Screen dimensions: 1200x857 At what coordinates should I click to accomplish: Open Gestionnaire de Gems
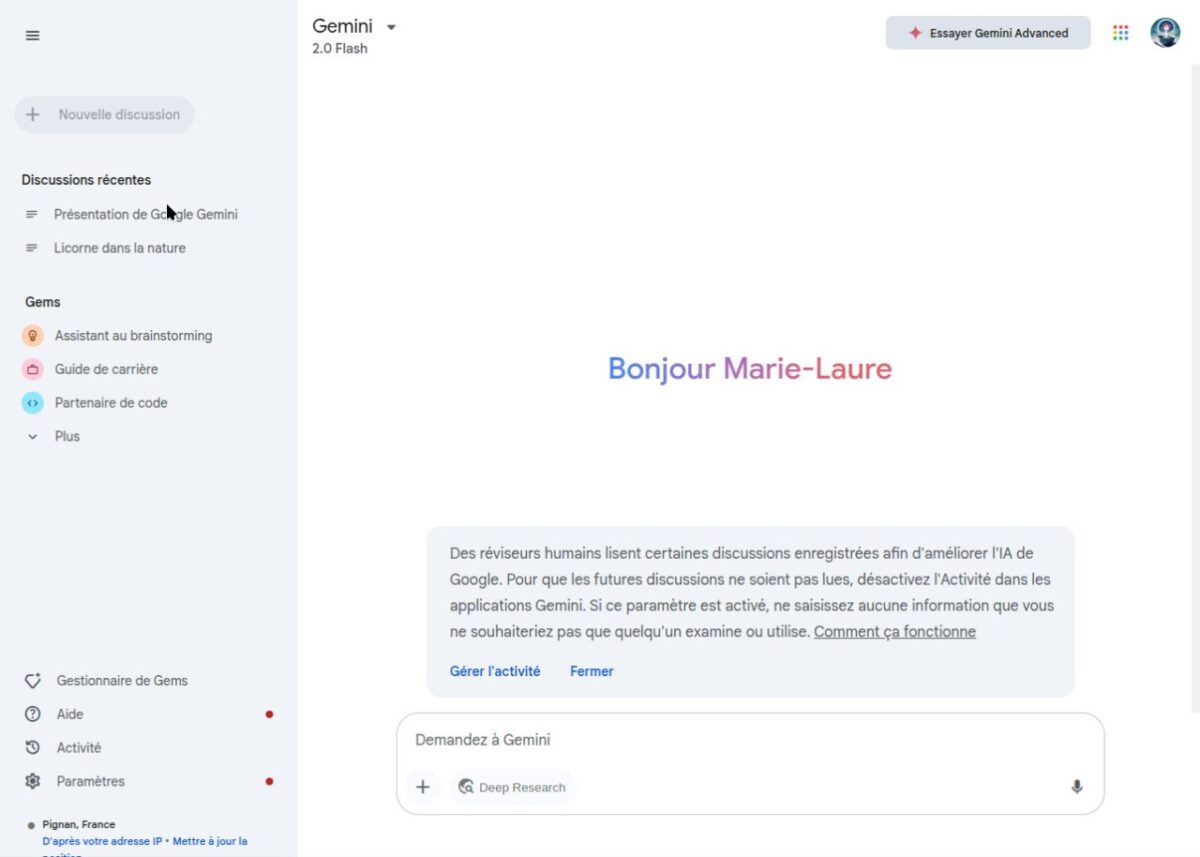[122, 681]
